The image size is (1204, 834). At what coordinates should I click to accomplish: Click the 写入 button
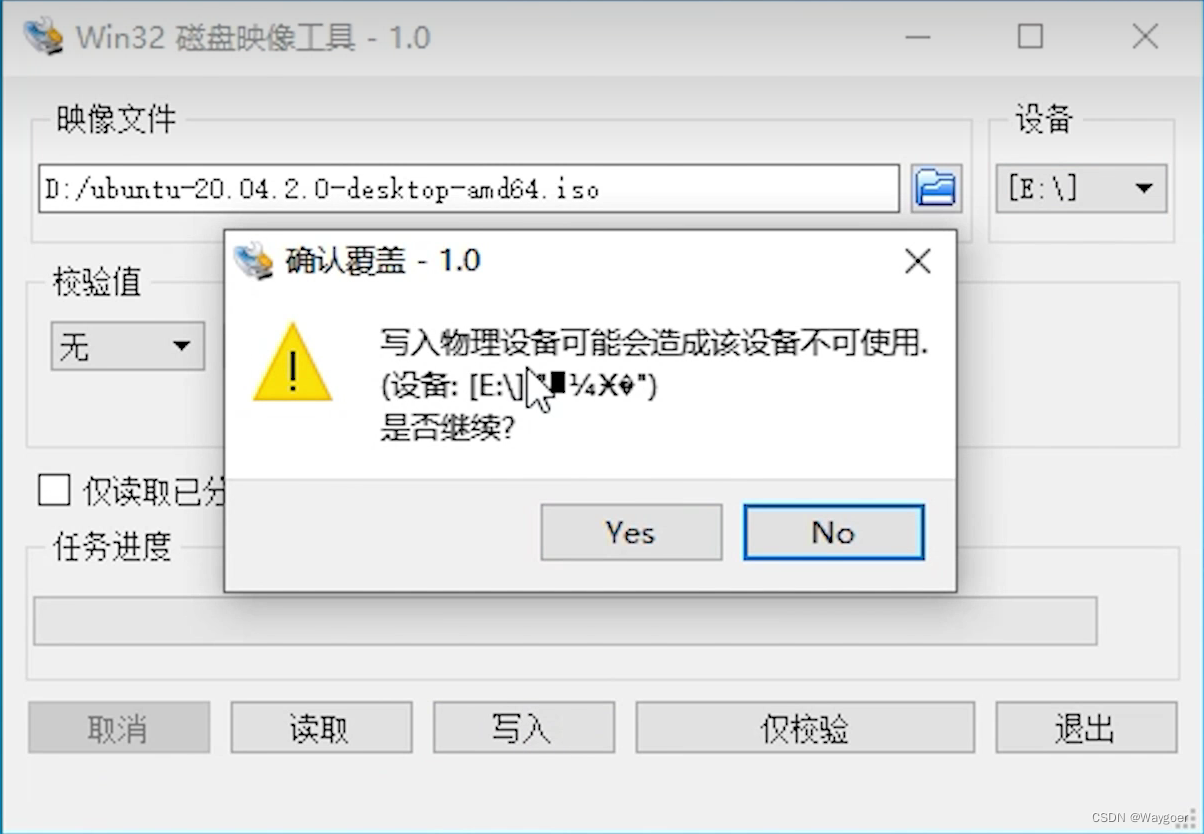pos(523,727)
